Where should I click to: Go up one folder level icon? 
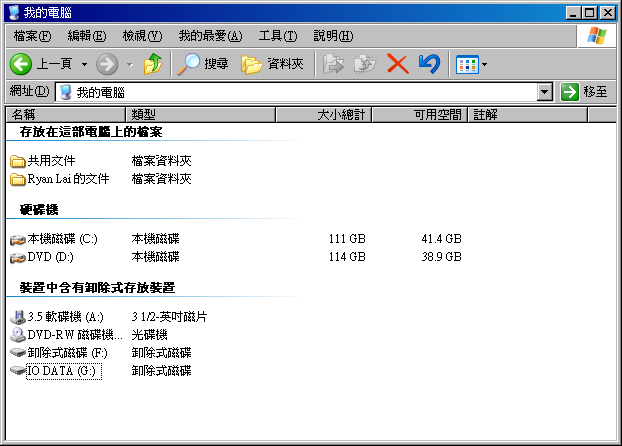153,64
